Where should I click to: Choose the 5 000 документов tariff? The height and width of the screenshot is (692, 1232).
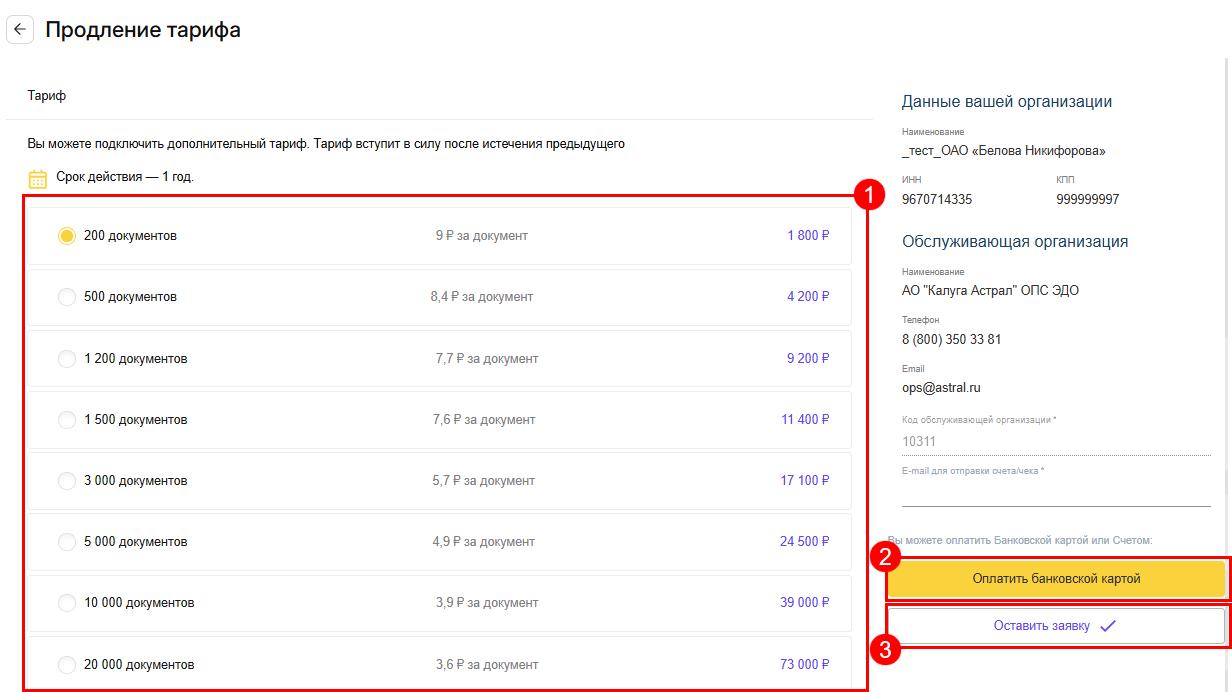67,542
